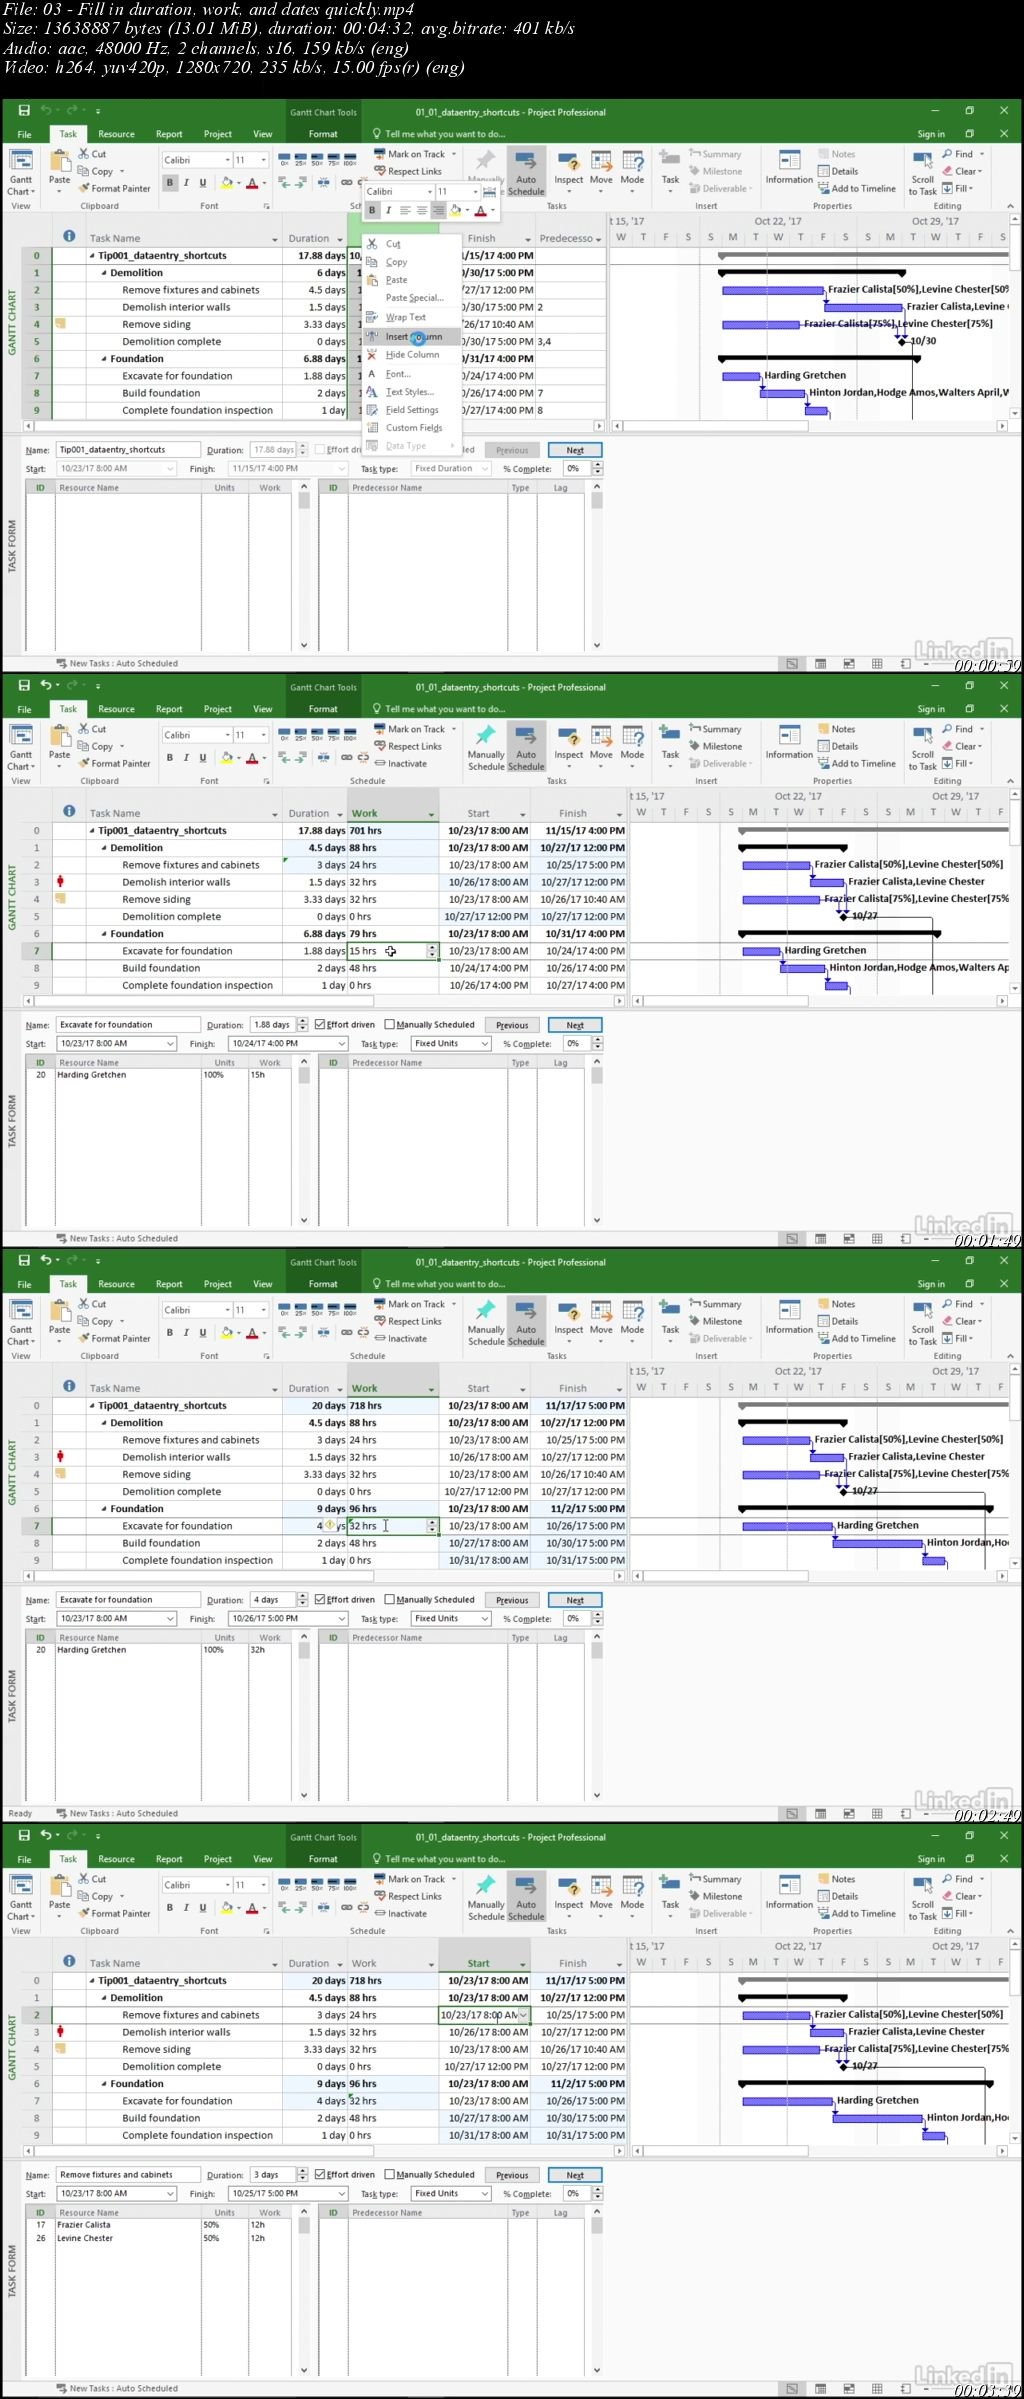The width and height of the screenshot is (1024, 2399).
Task: Toggle Effort driven checkbox in 00:02:49 frame
Action: [x=319, y=1599]
